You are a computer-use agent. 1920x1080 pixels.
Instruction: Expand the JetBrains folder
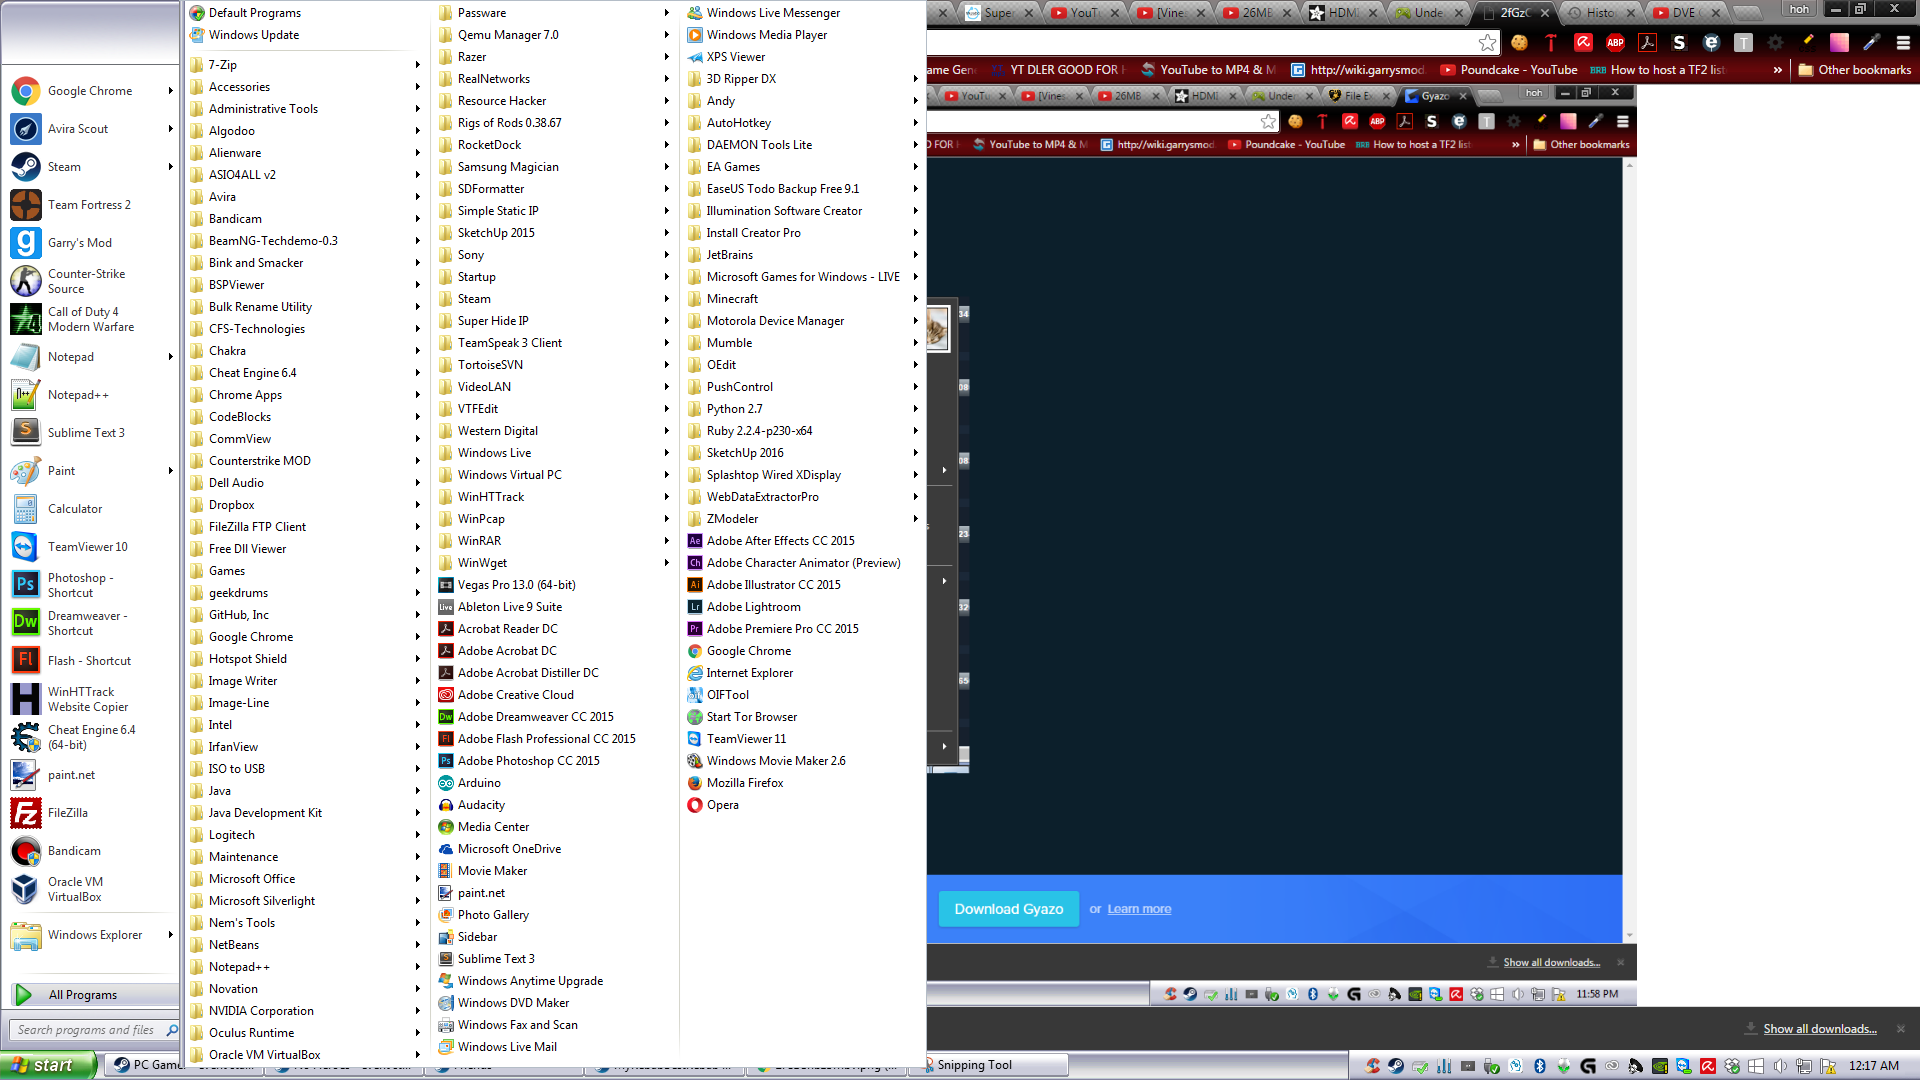(803, 255)
